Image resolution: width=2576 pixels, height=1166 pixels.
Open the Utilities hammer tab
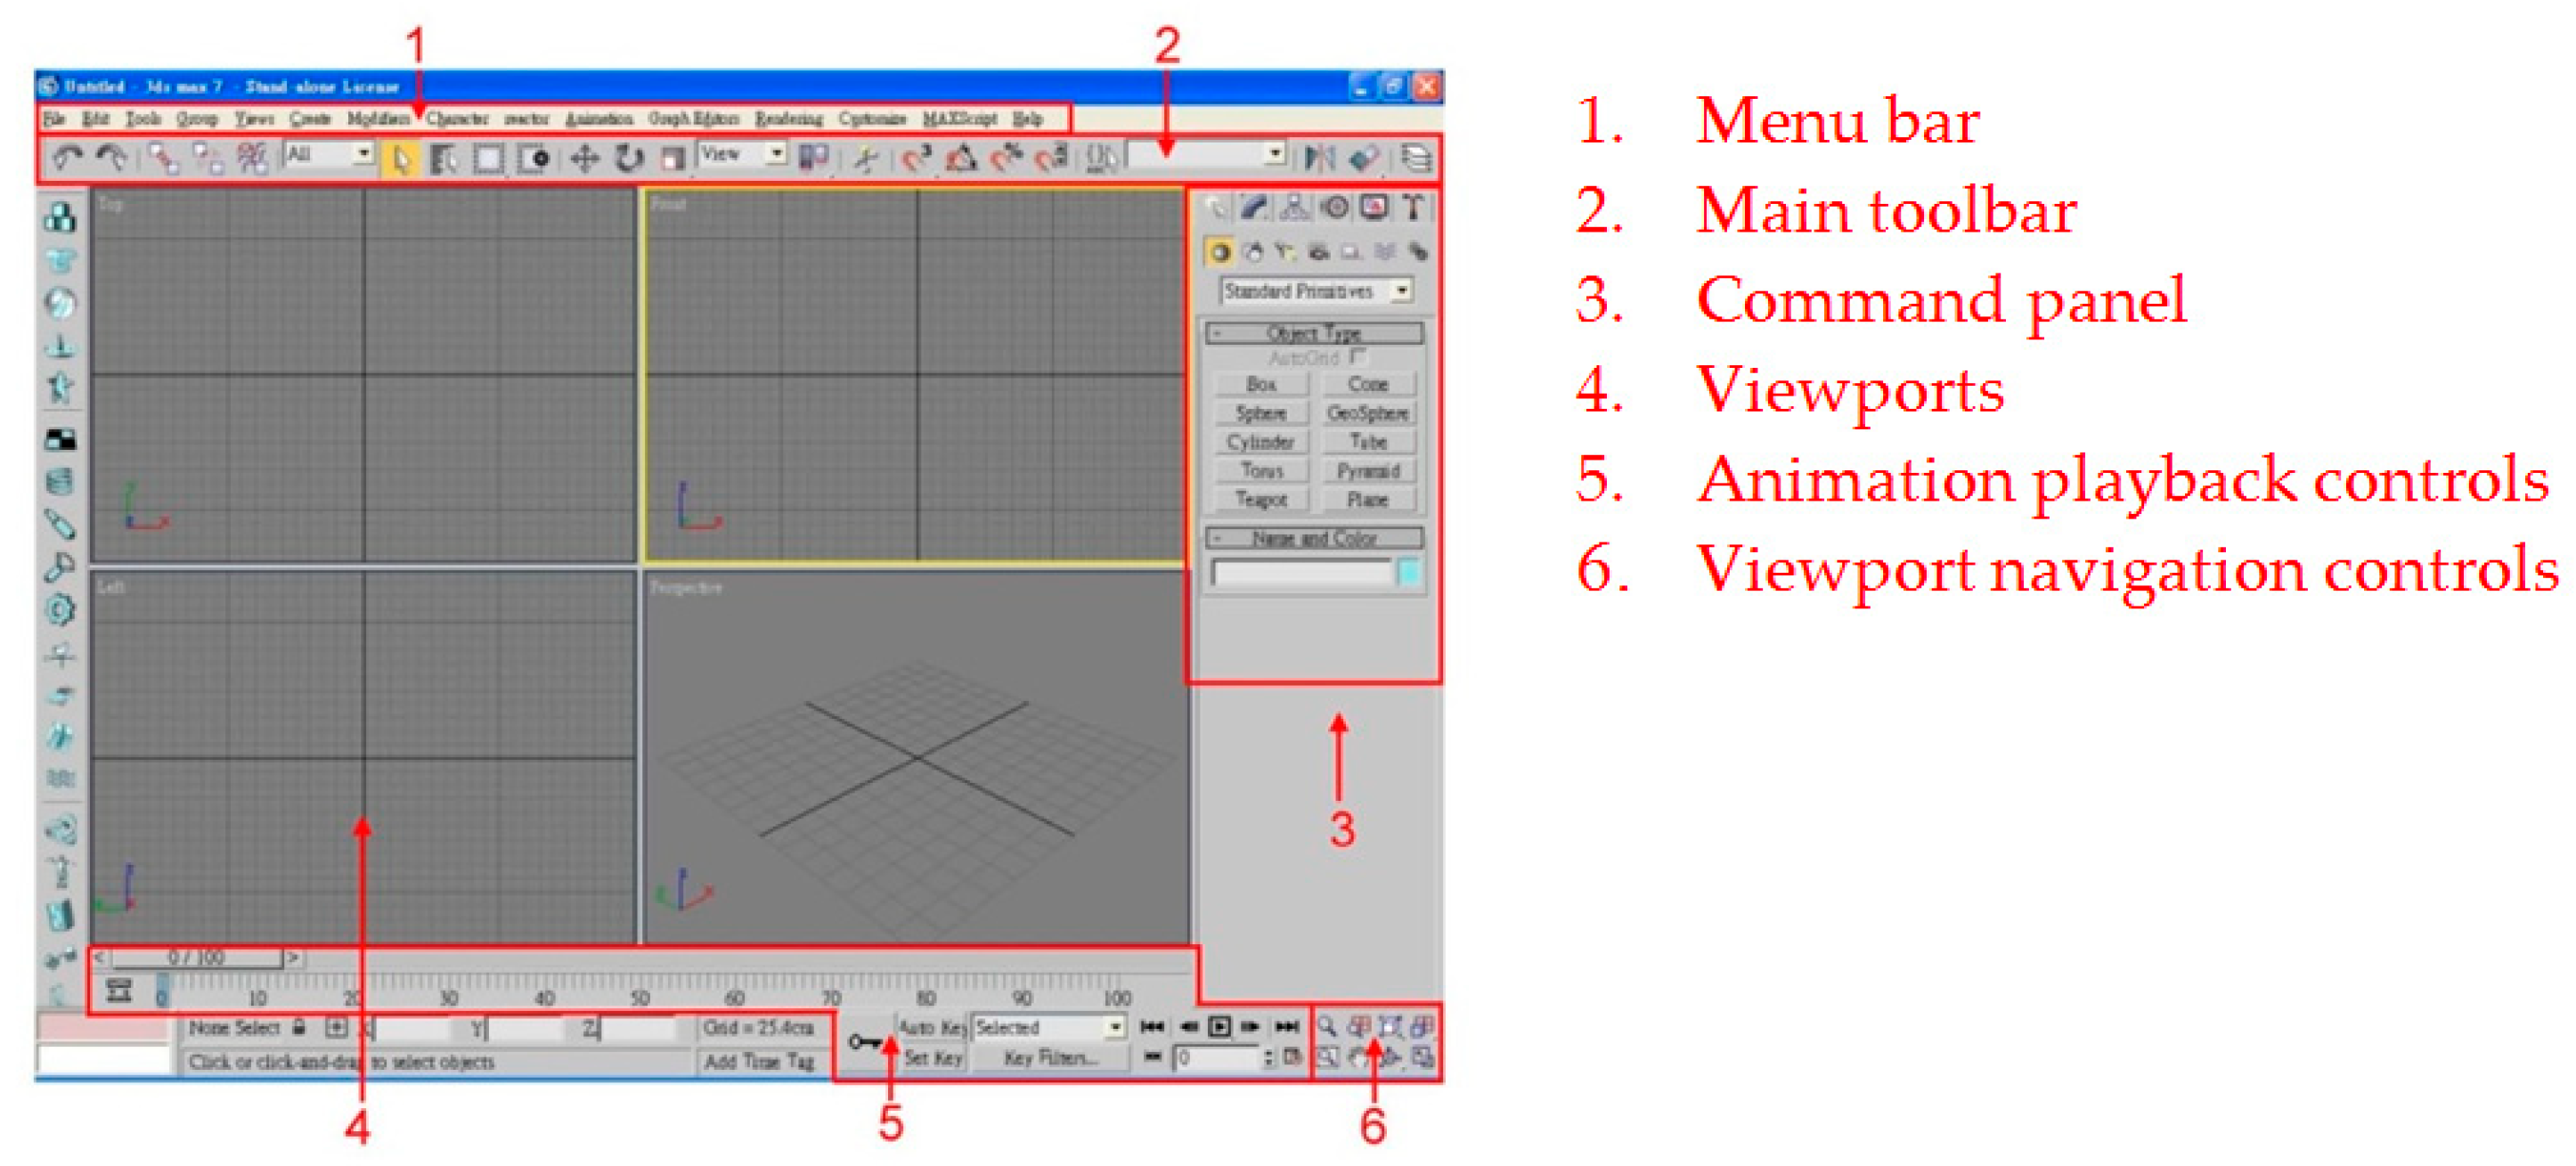pos(1413,208)
